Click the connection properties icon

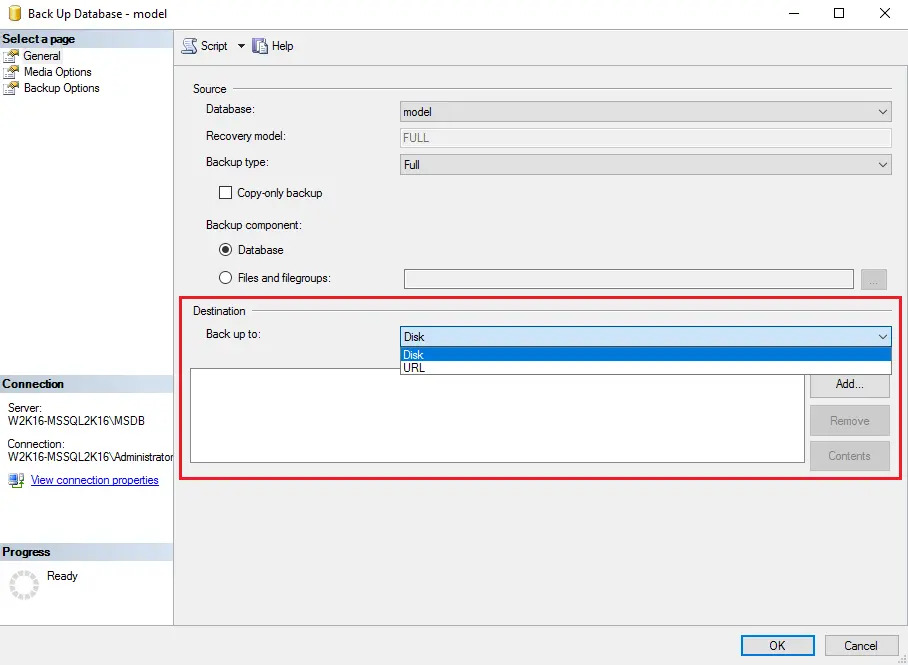coord(16,480)
